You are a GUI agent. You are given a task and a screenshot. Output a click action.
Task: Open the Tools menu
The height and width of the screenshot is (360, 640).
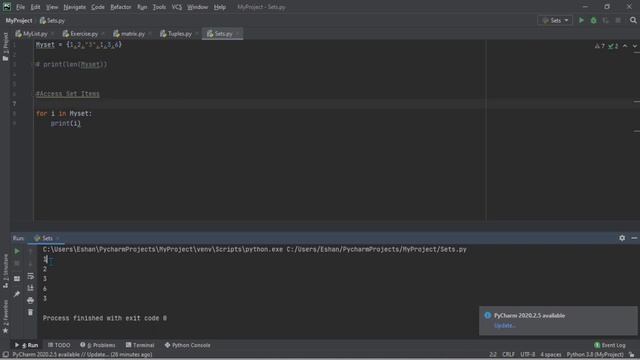pos(159,7)
